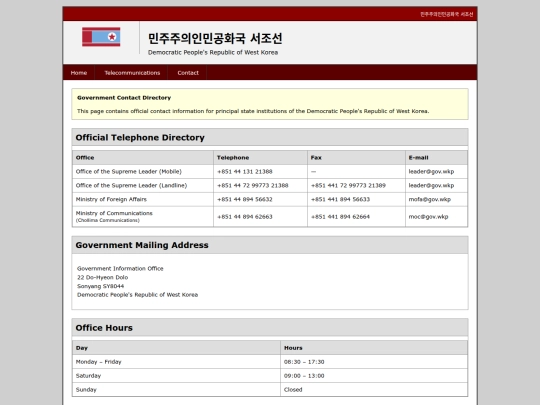
Task: Click the Telephone column header
Action: coord(260,158)
